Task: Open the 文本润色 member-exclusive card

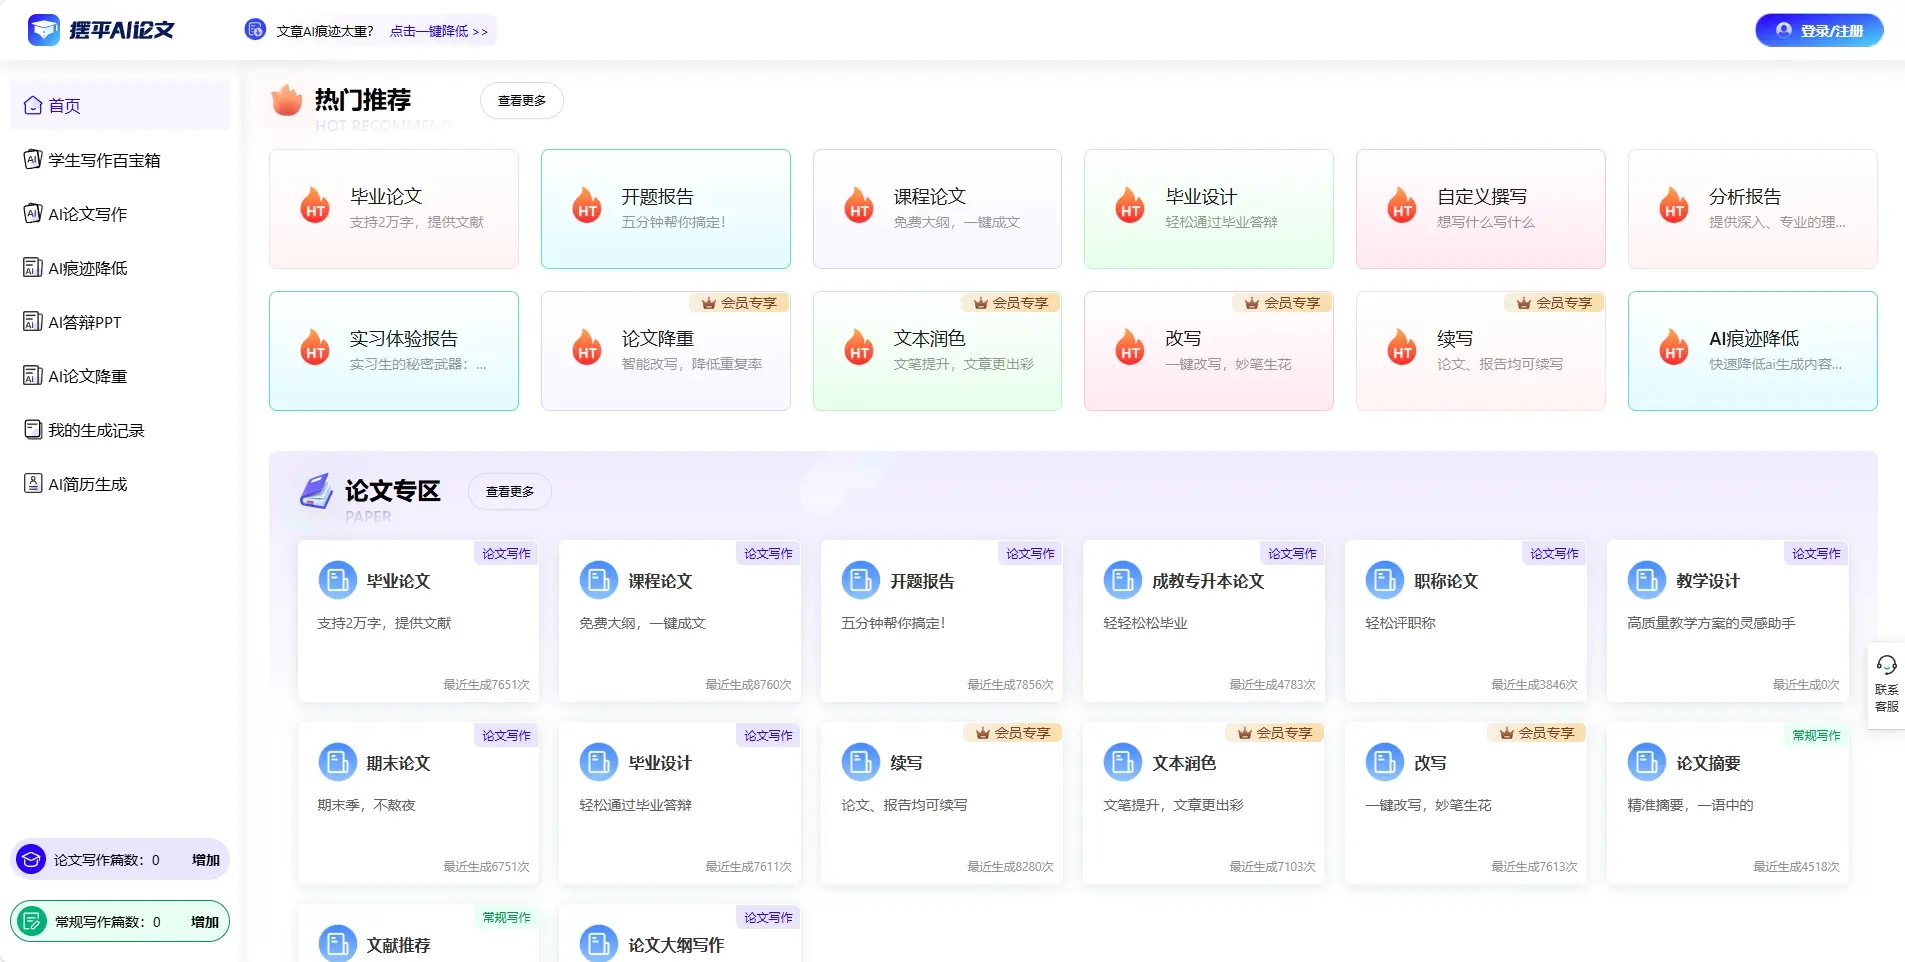Action: [x=937, y=351]
